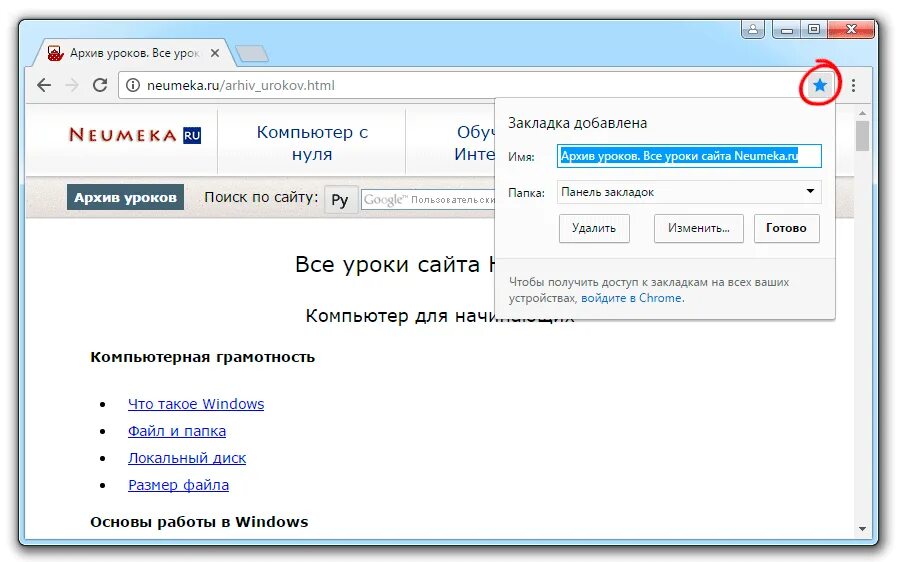Click the blue bookmark star icon
This screenshot has width=897, height=562.
pos(820,85)
